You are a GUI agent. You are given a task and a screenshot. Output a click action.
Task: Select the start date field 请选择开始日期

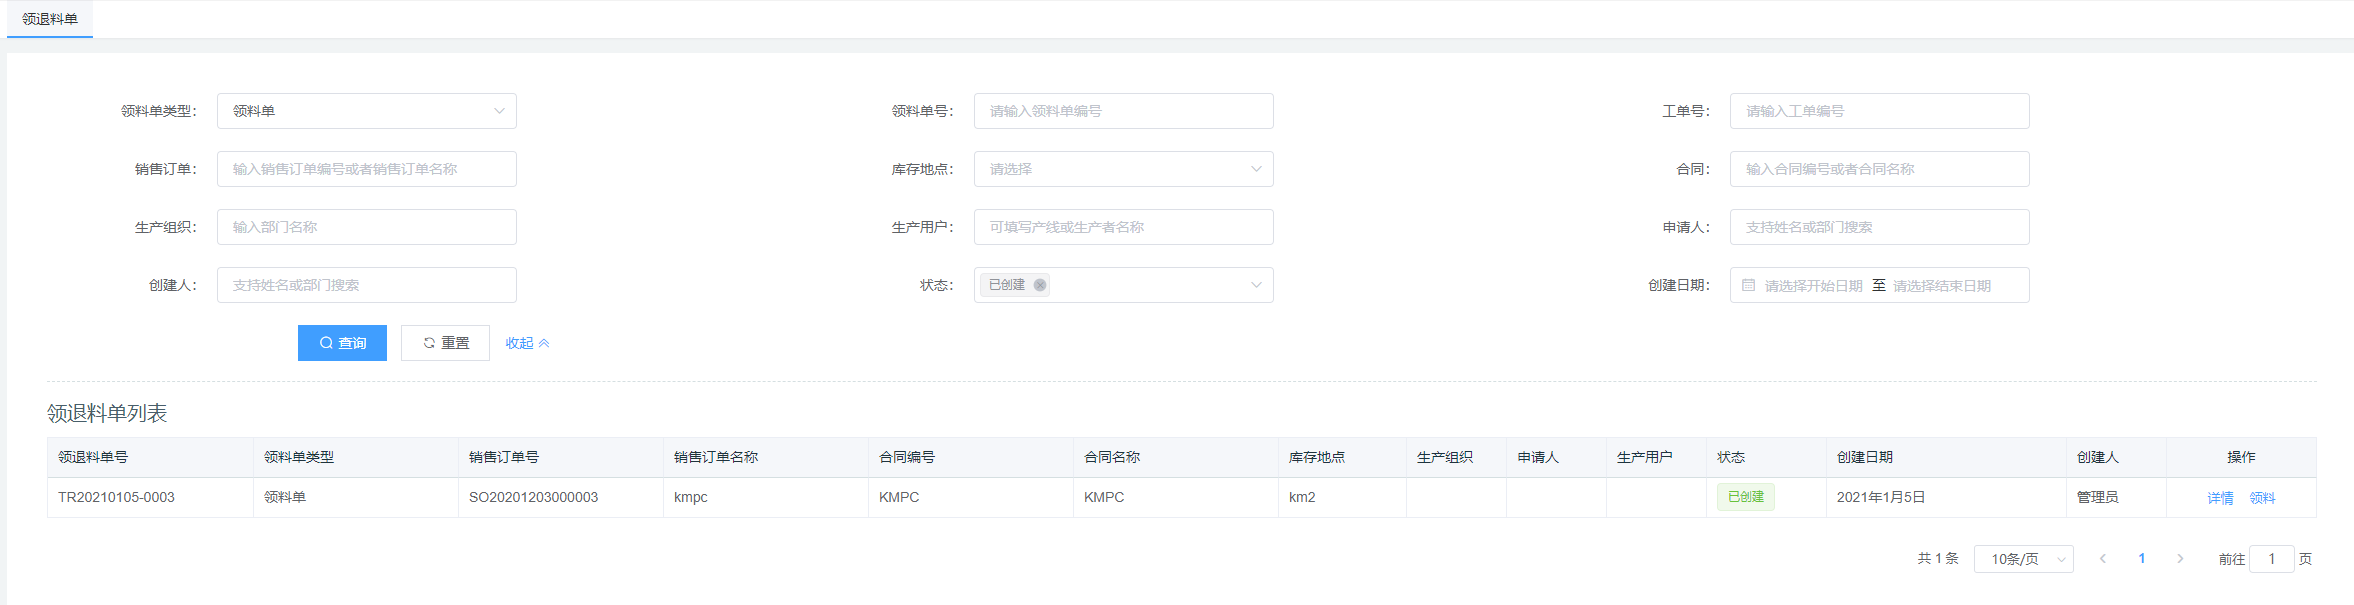1812,286
